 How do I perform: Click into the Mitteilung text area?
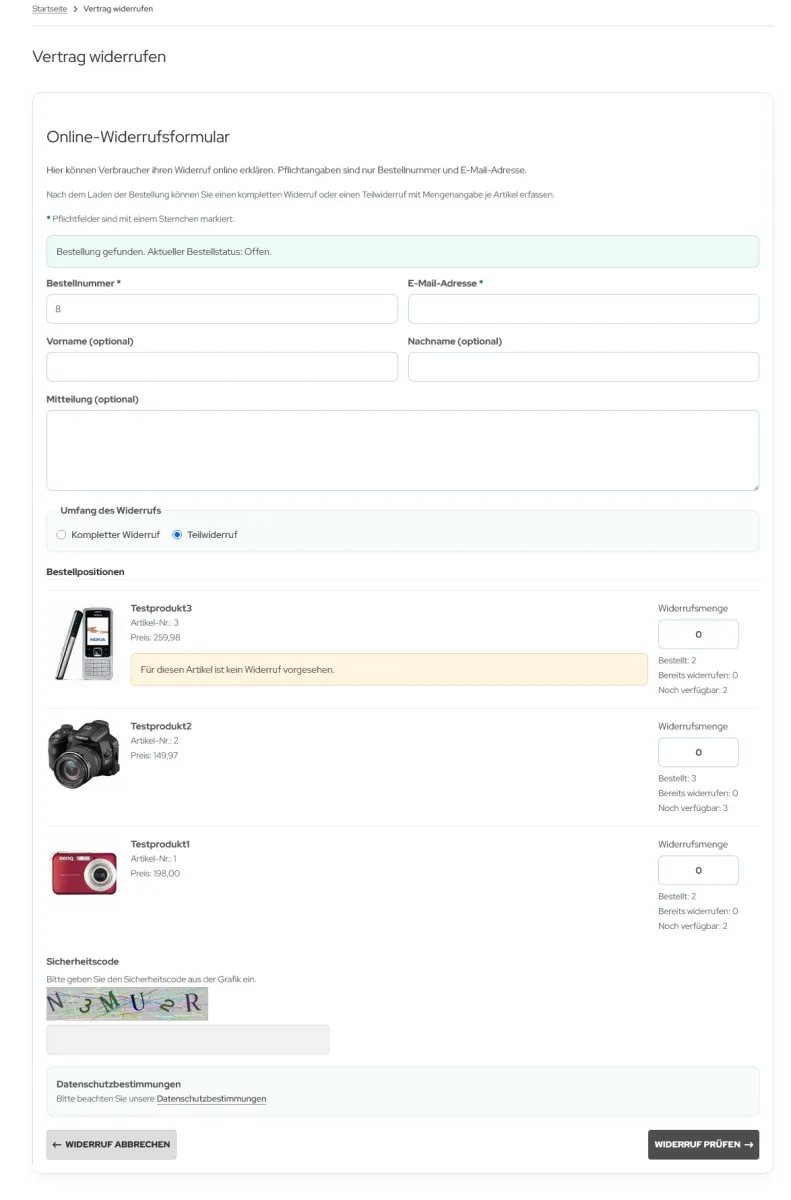[402, 450]
